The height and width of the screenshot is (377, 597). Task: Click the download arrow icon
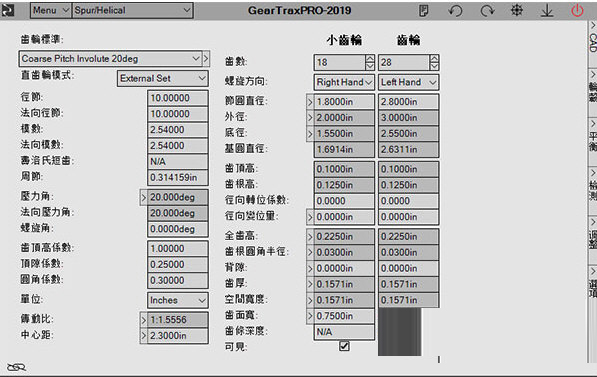547,11
